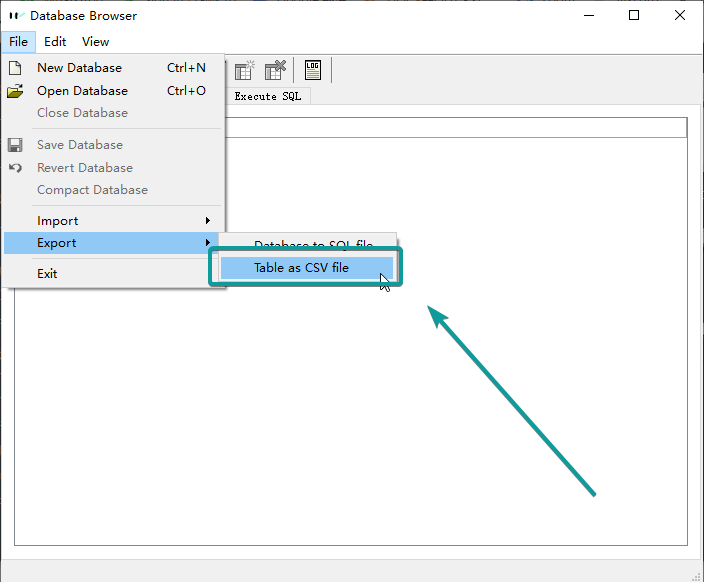Click the Close Database menu entry
This screenshot has height=582, width=704.
pyautogui.click(x=82, y=113)
